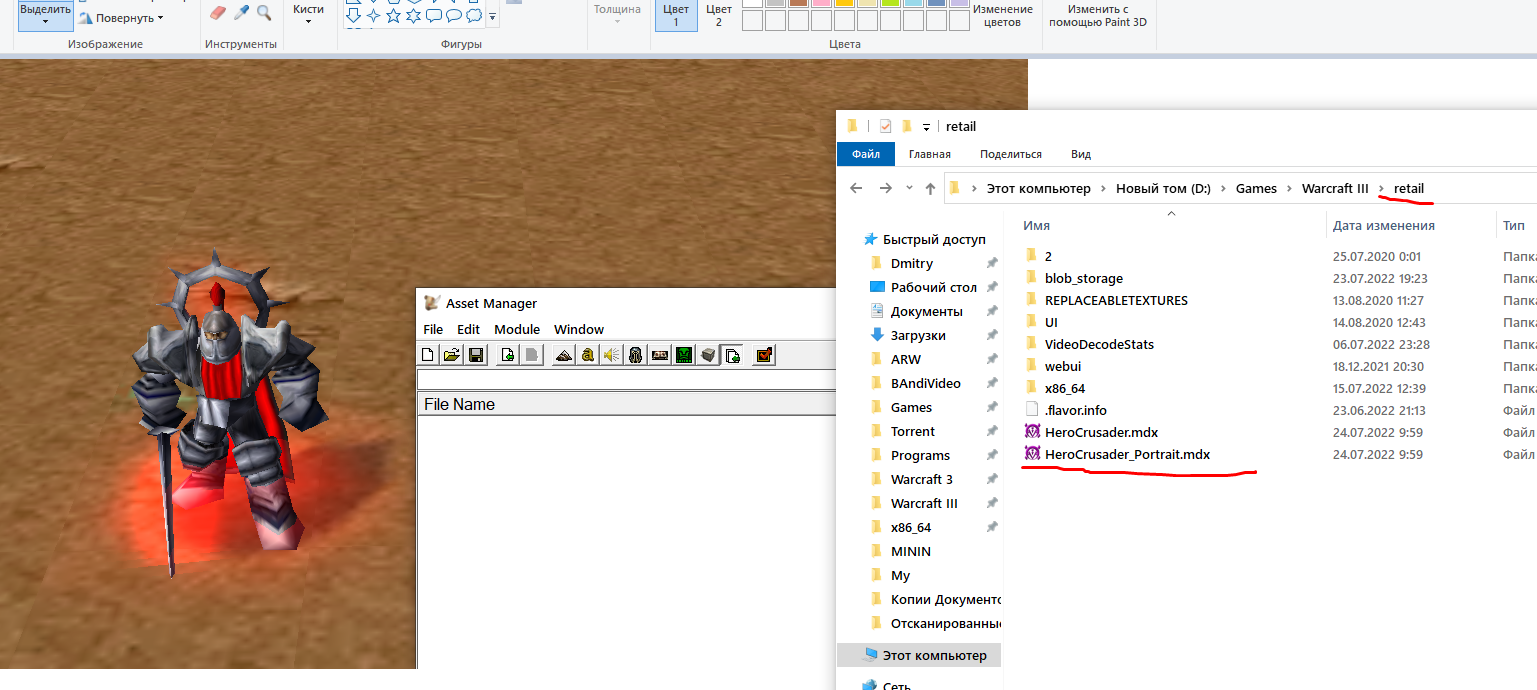The height and width of the screenshot is (690, 1537).
Task: Go forward in Explorer navigation
Action: pyautogui.click(x=885, y=188)
